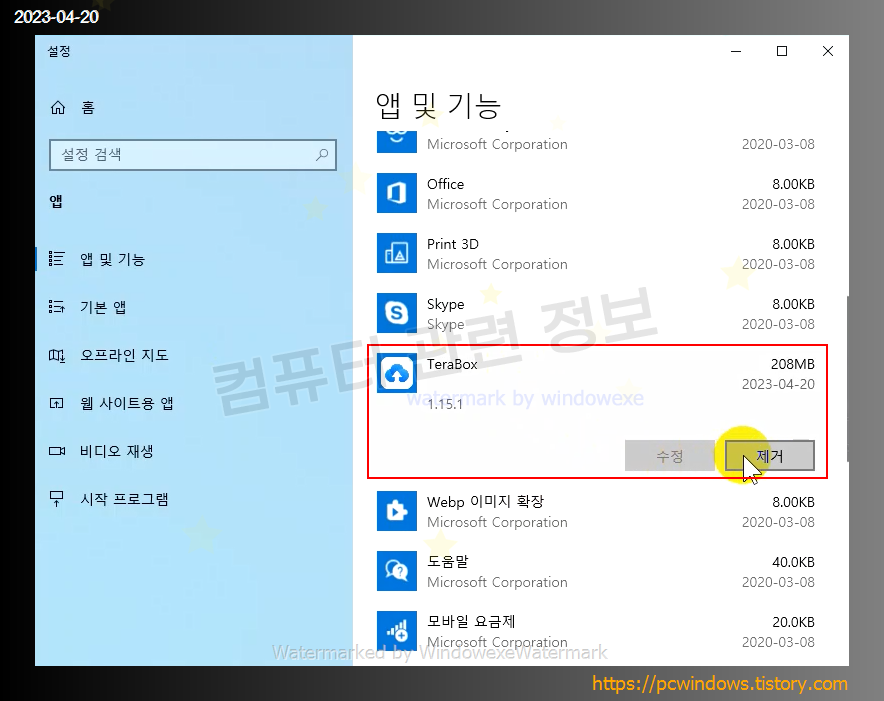The height and width of the screenshot is (701, 884).
Task: Click TeraBox version 1.15.1 text
Action: point(445,404)
